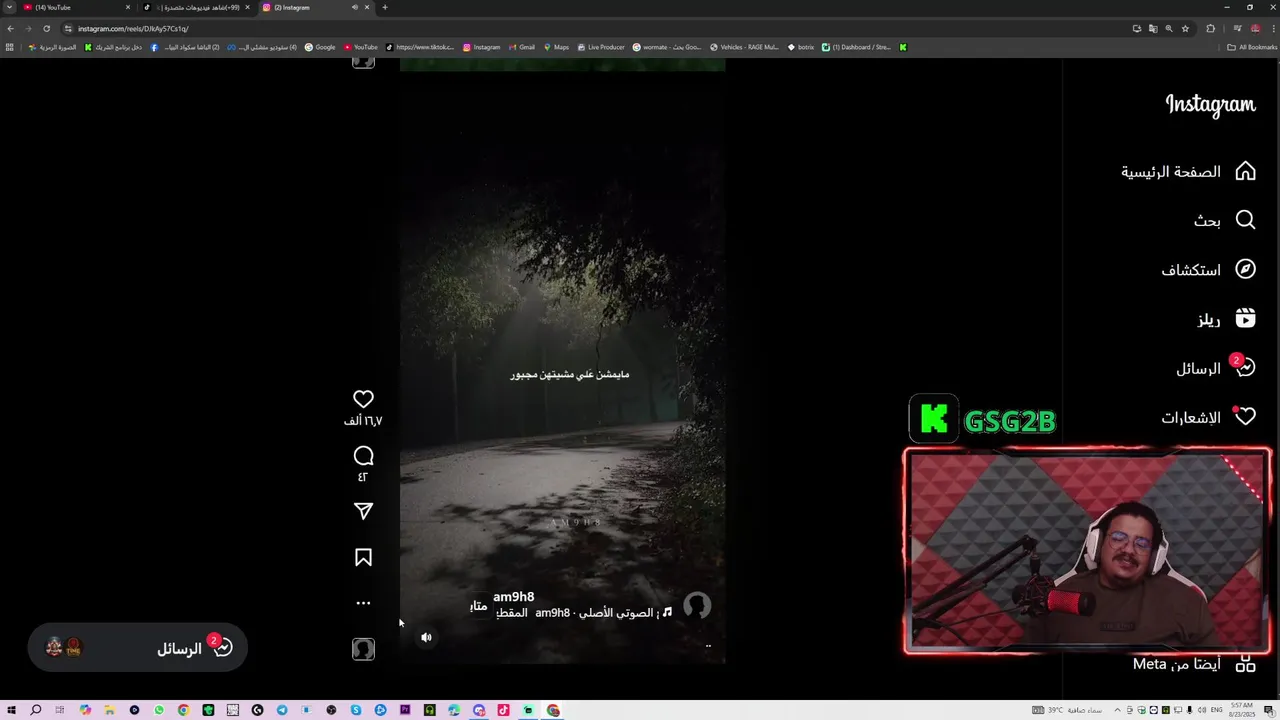
Task: Open the Windows Start menu
Action: [x=11, y=710]
